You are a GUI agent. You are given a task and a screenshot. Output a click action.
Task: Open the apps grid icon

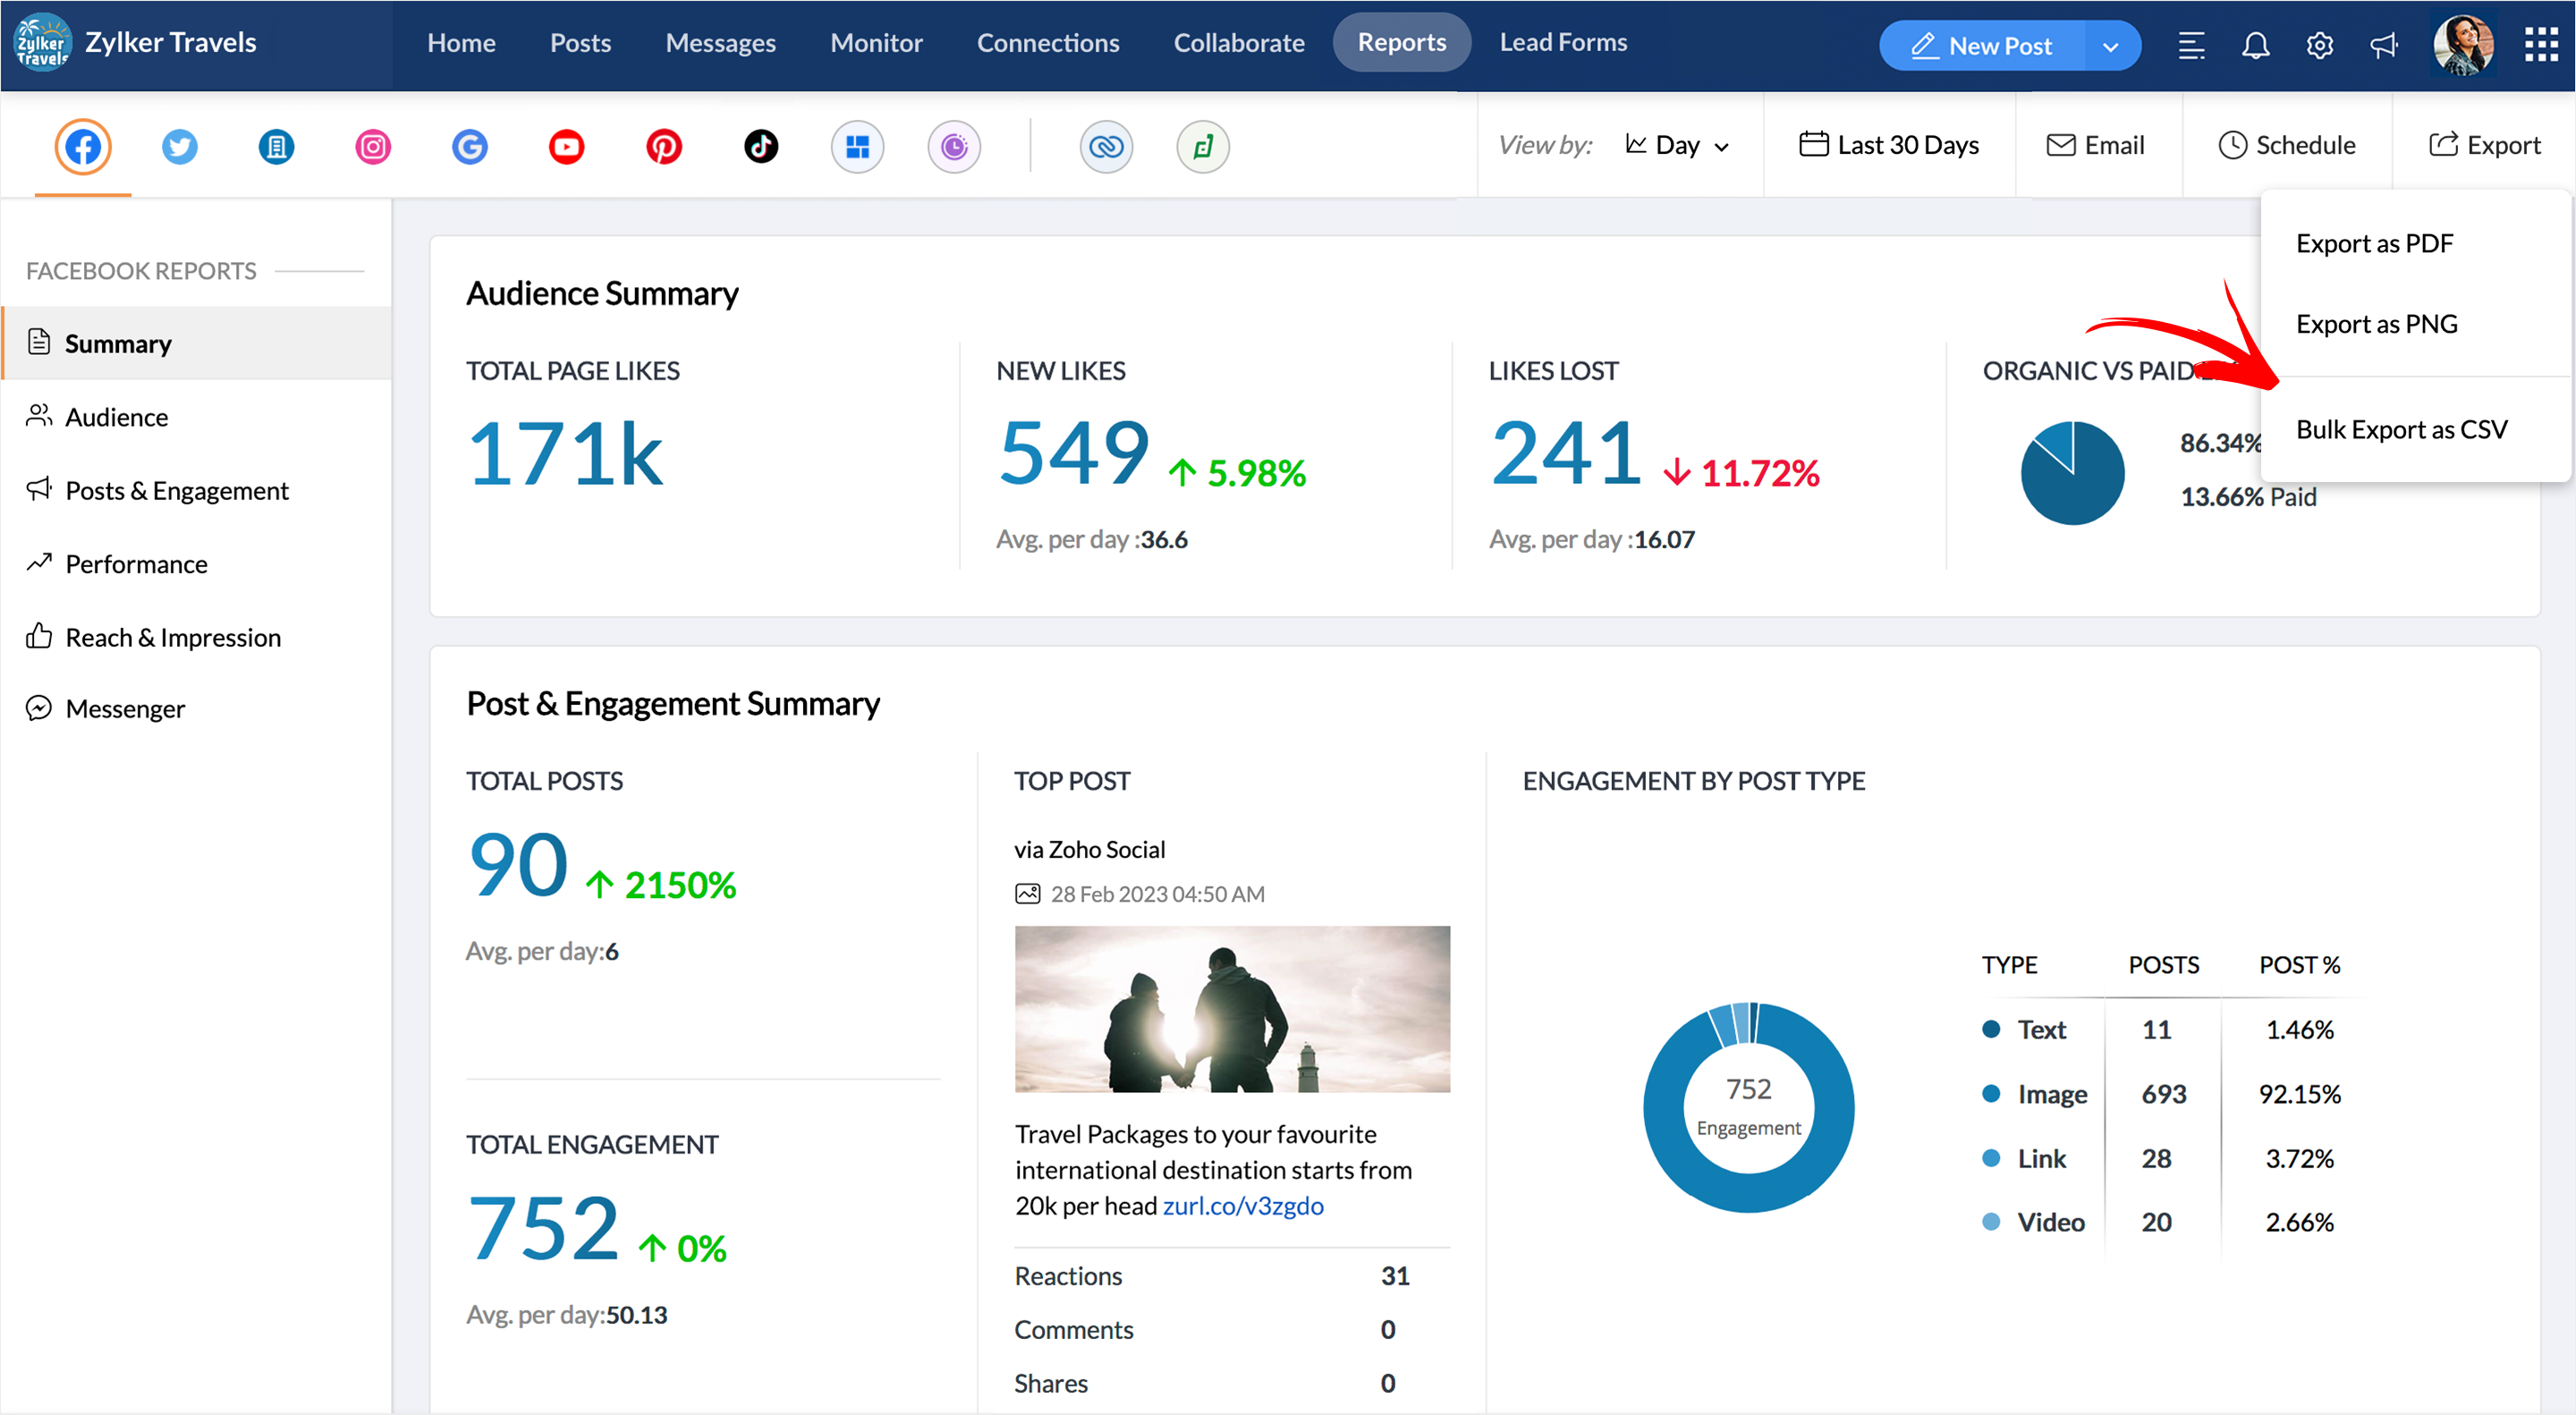[x=2540, y=45]
